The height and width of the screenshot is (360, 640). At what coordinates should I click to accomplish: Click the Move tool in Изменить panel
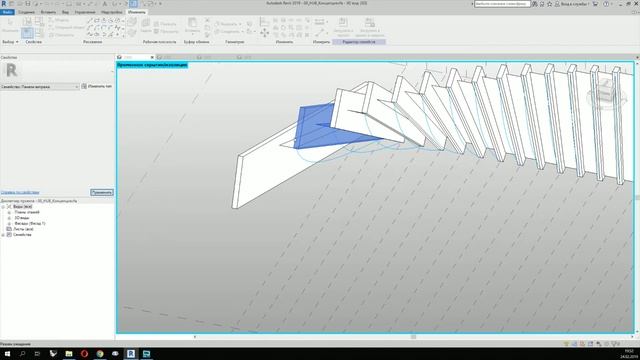pyautogui.click(x=264, y=33)
